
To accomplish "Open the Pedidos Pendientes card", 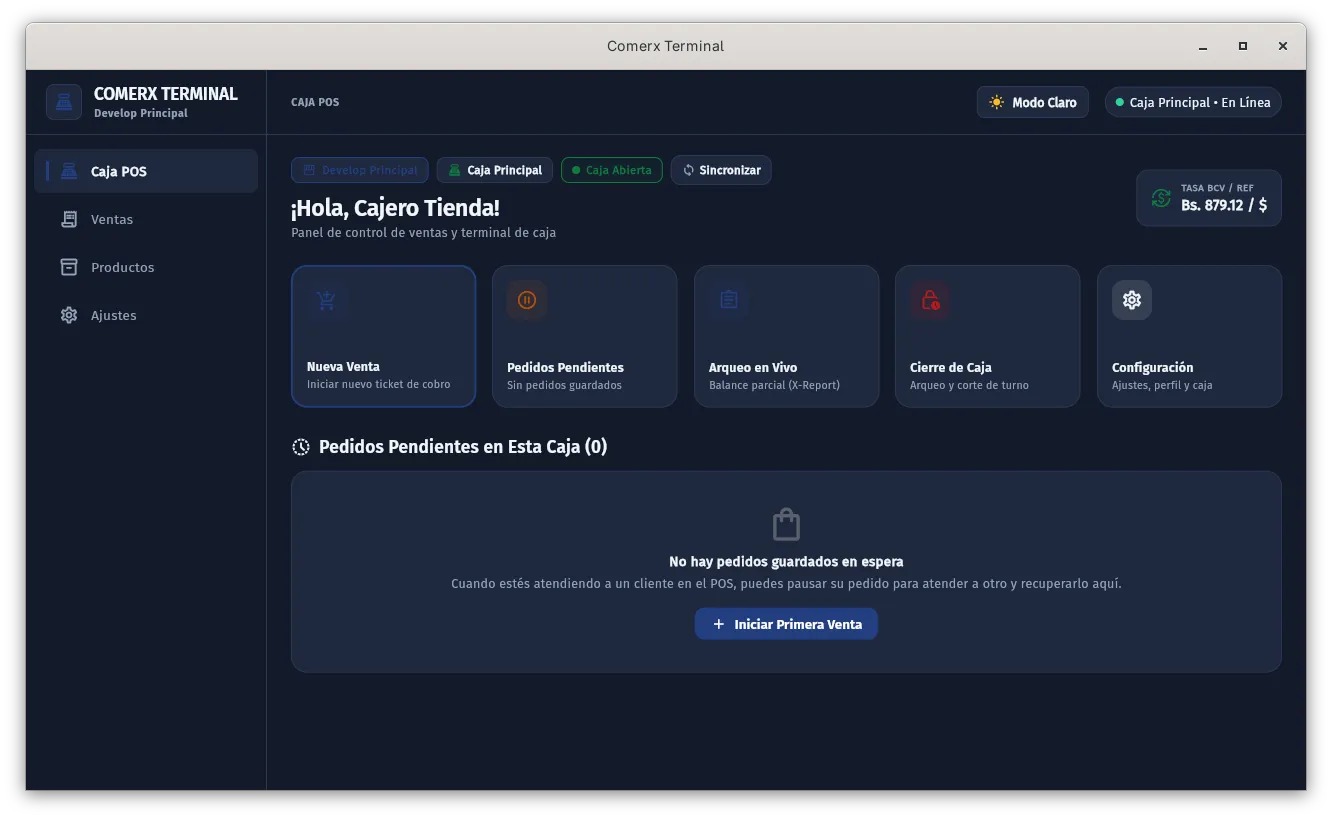I will [x=585, y=336].
